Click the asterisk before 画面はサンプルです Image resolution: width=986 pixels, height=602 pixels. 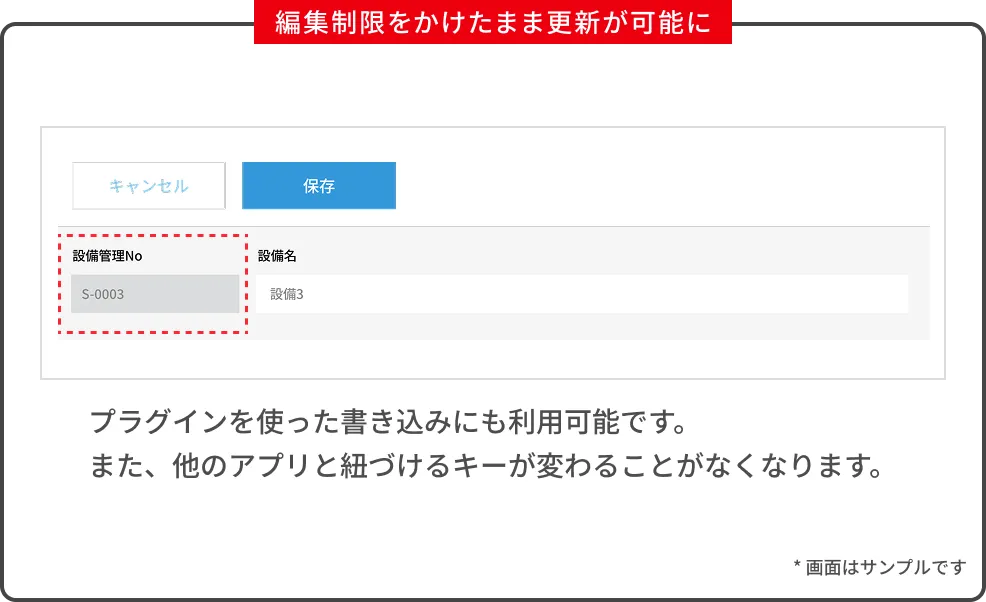pyautogui.click(x=797, y=565)
